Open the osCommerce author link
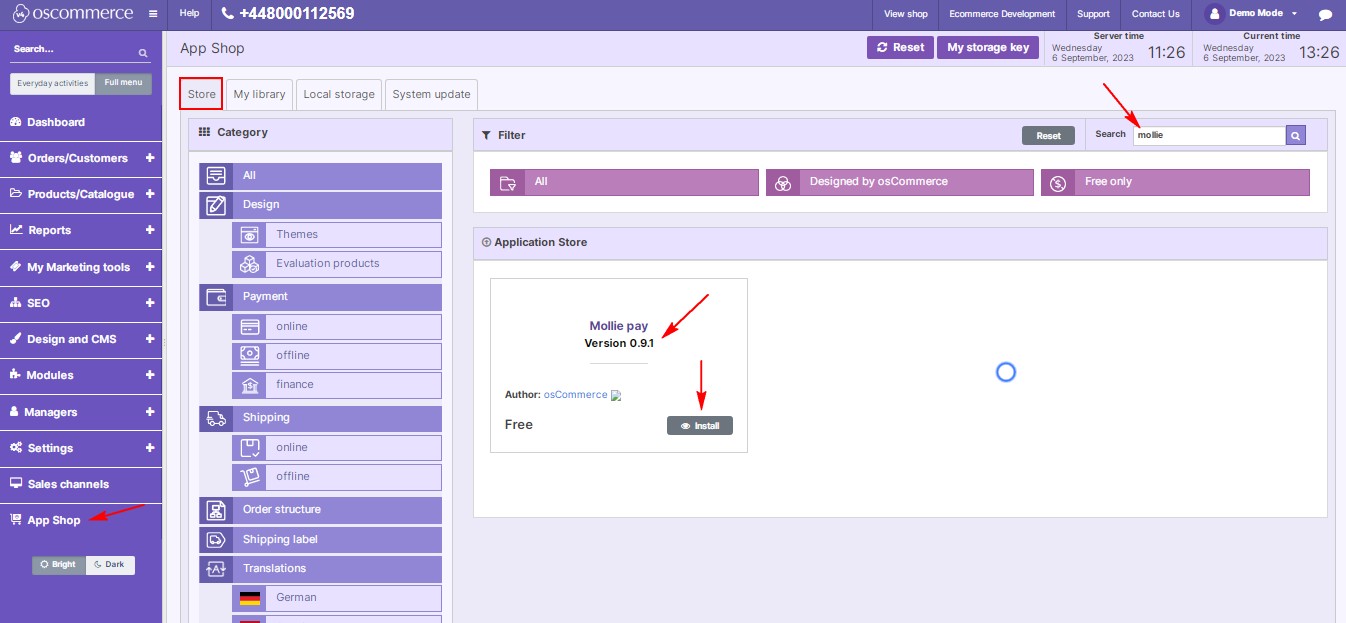This screenshot has height=623, width=1346. [x=575, y=395]
